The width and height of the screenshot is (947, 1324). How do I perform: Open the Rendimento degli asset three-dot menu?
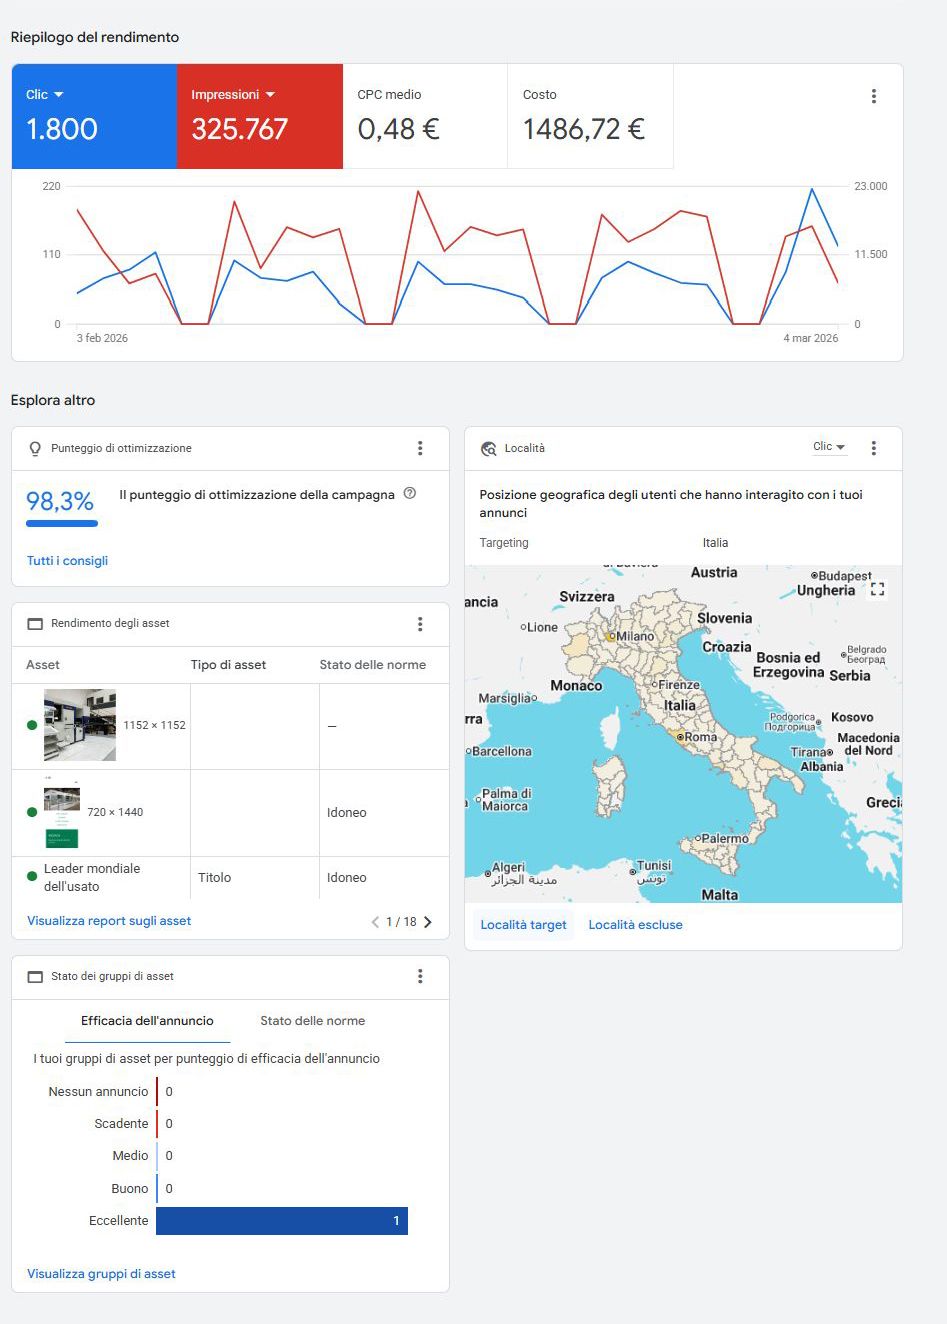tap(420, 624)
